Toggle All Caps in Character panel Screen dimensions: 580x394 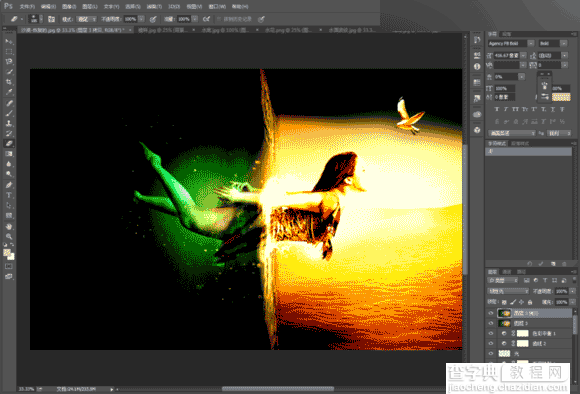click(x=515, y=110)
